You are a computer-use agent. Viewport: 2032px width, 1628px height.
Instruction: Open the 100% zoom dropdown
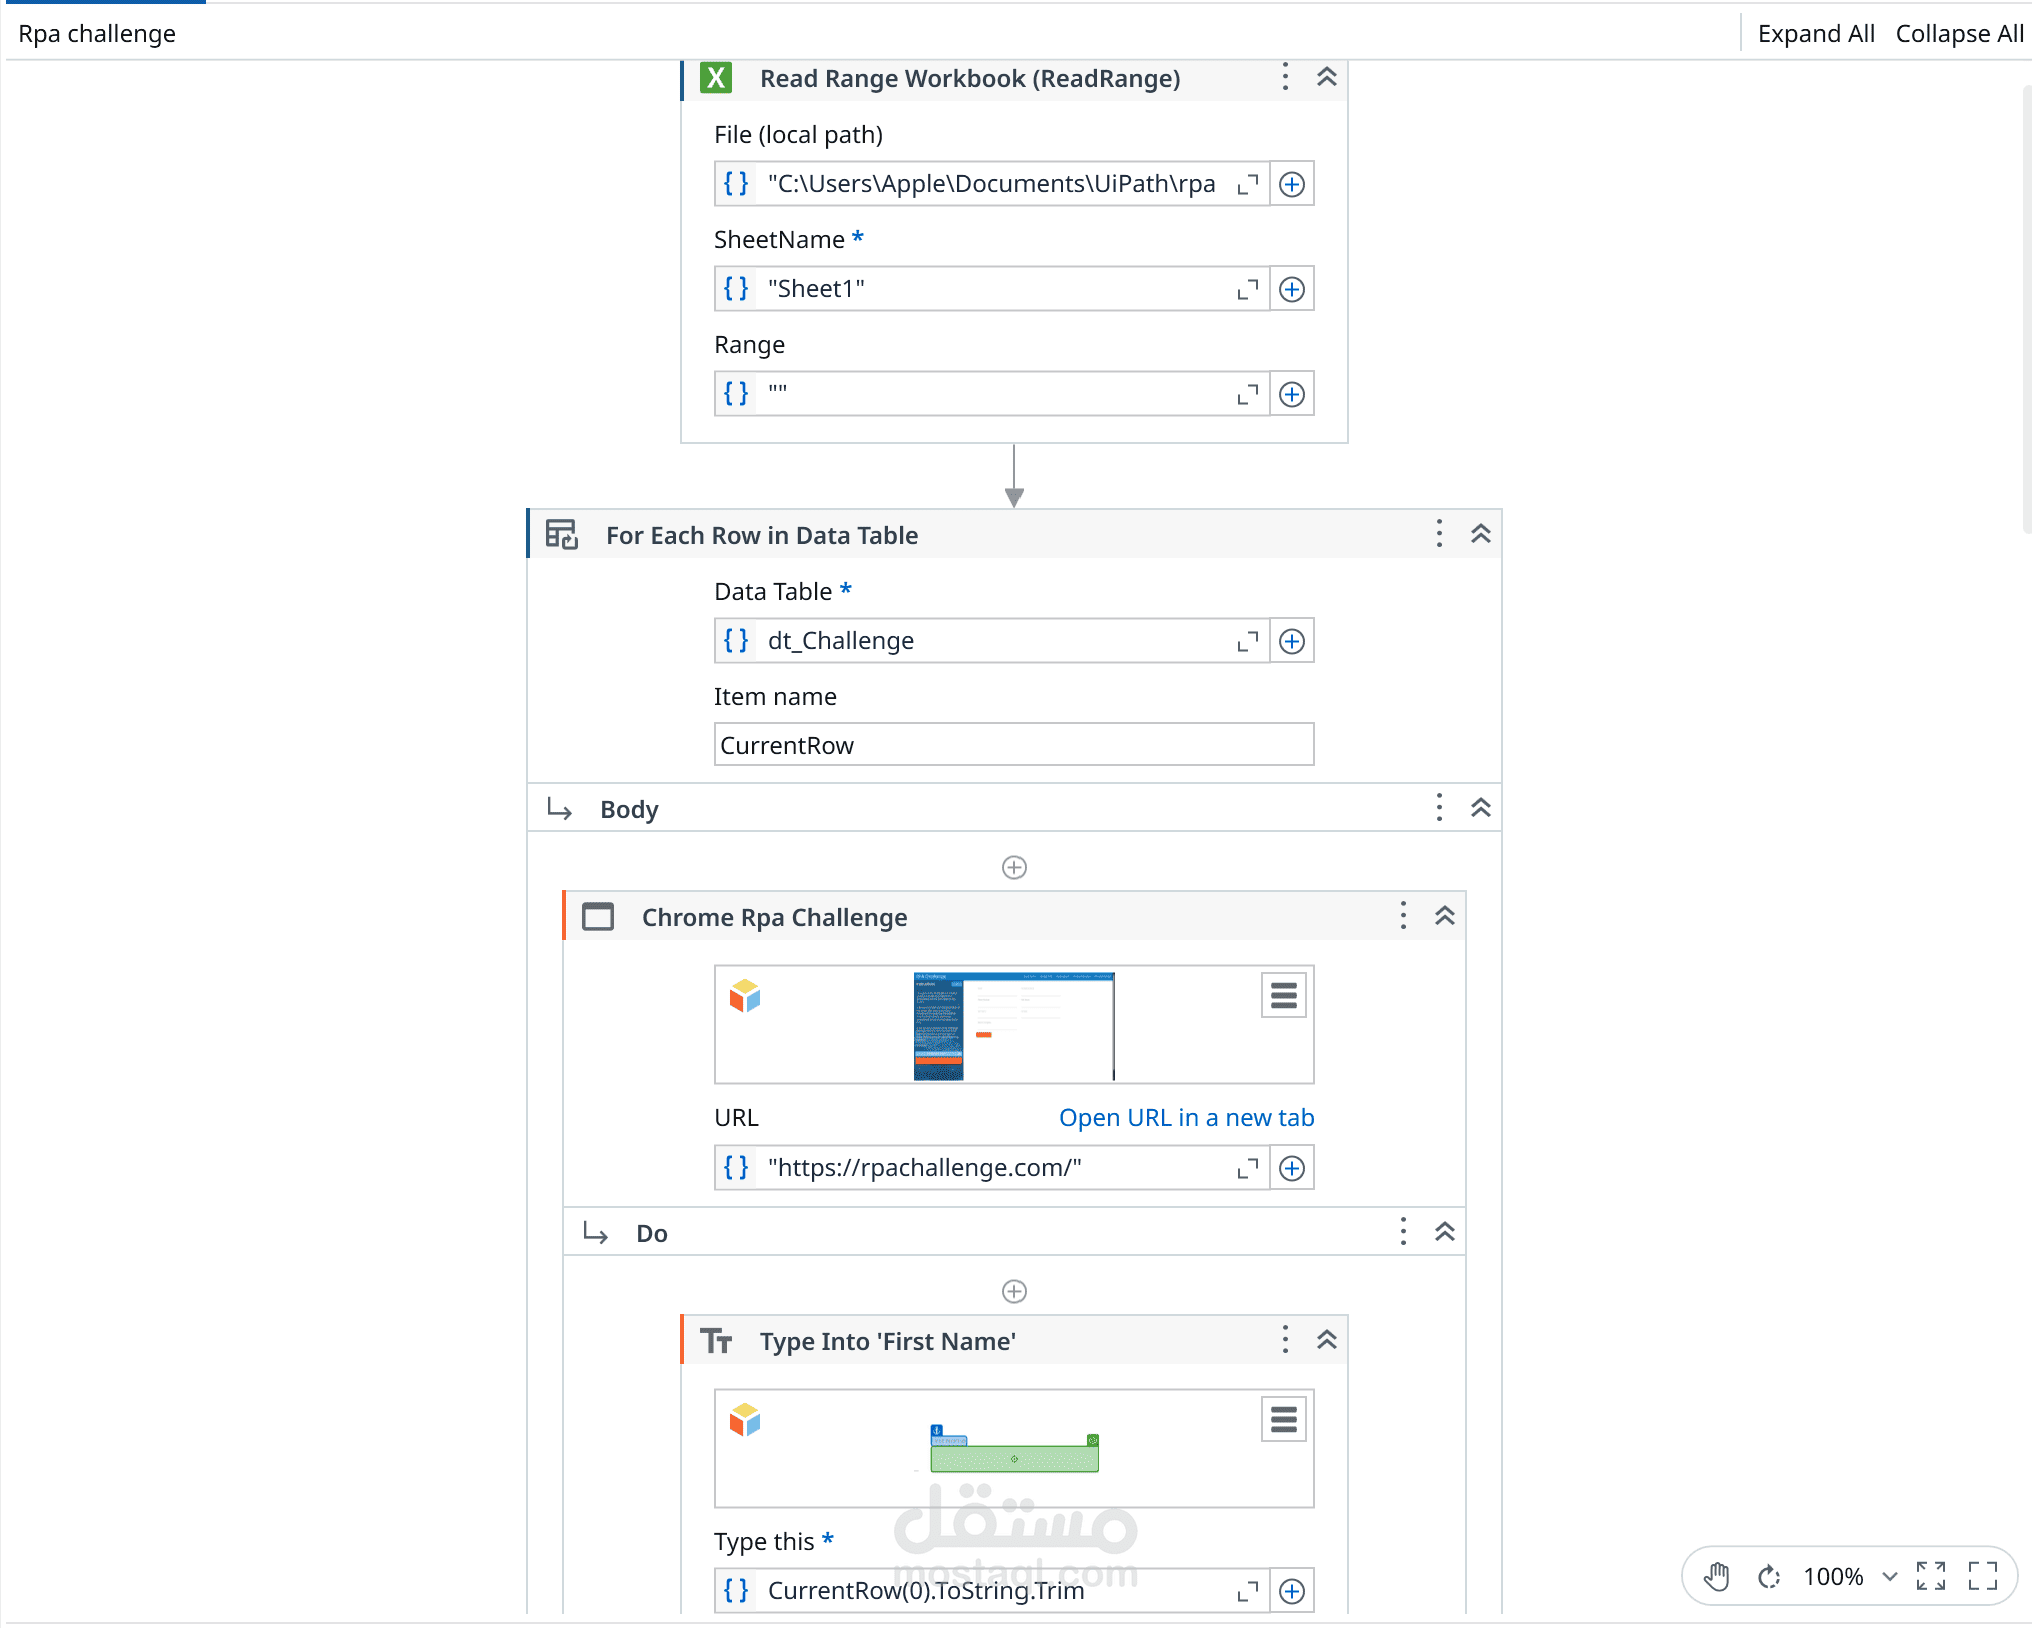[x=1850, y=1577]
